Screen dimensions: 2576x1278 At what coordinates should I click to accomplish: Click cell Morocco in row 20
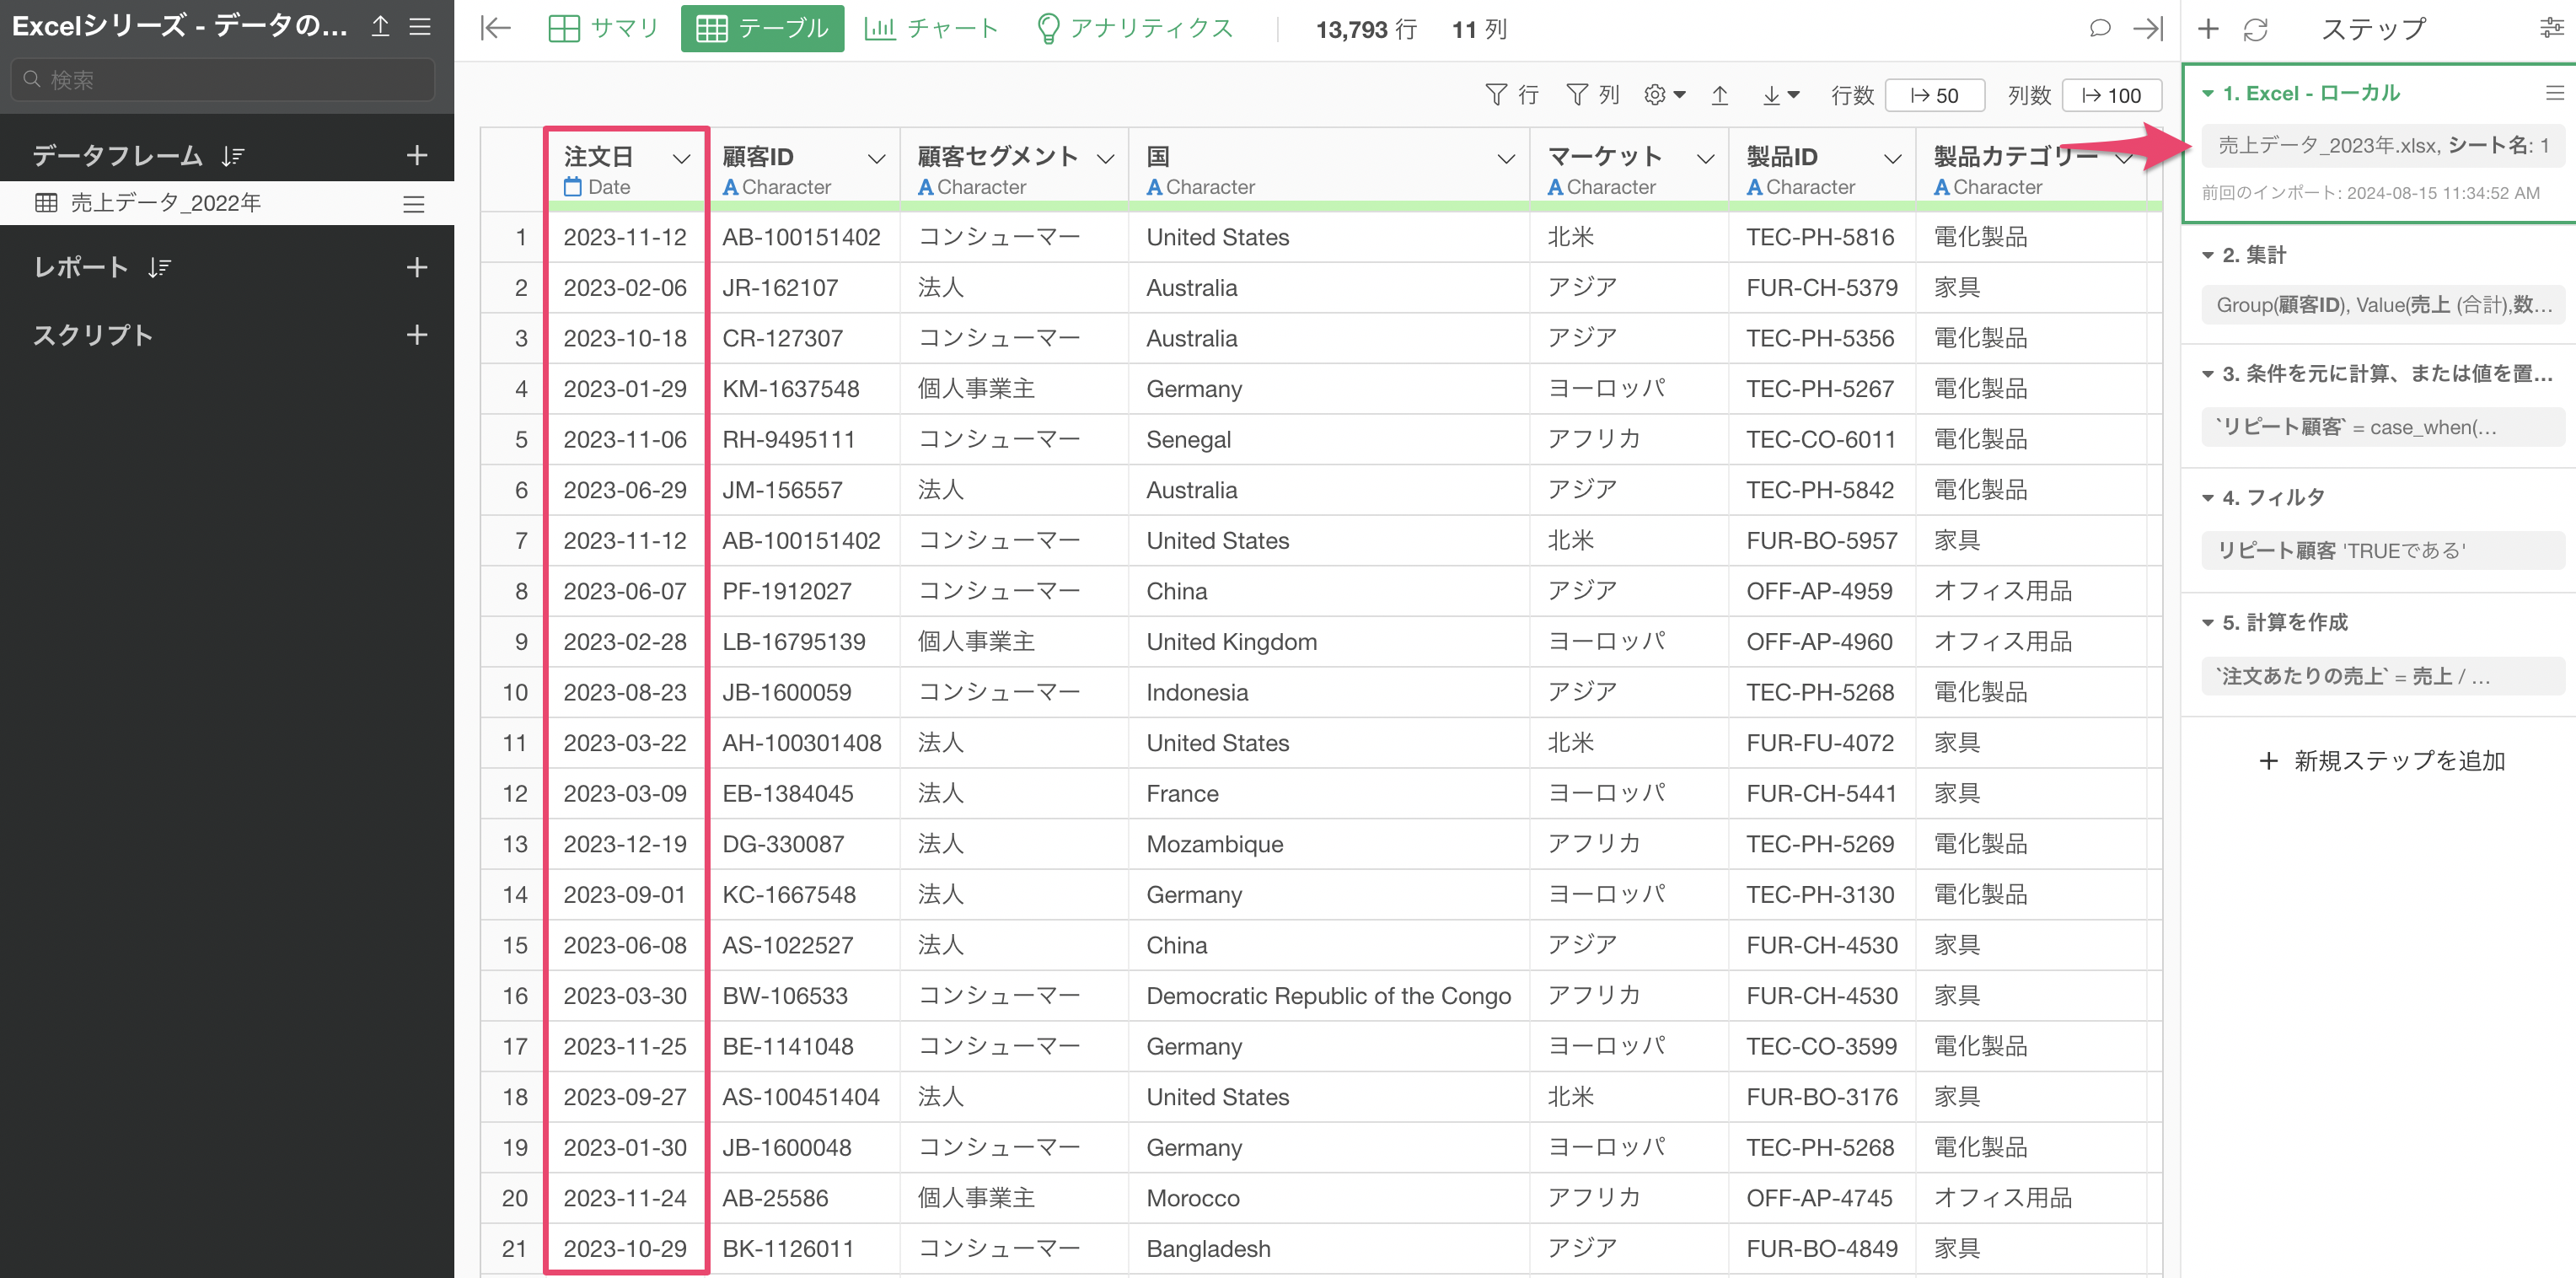[x=1192, y=1198]
